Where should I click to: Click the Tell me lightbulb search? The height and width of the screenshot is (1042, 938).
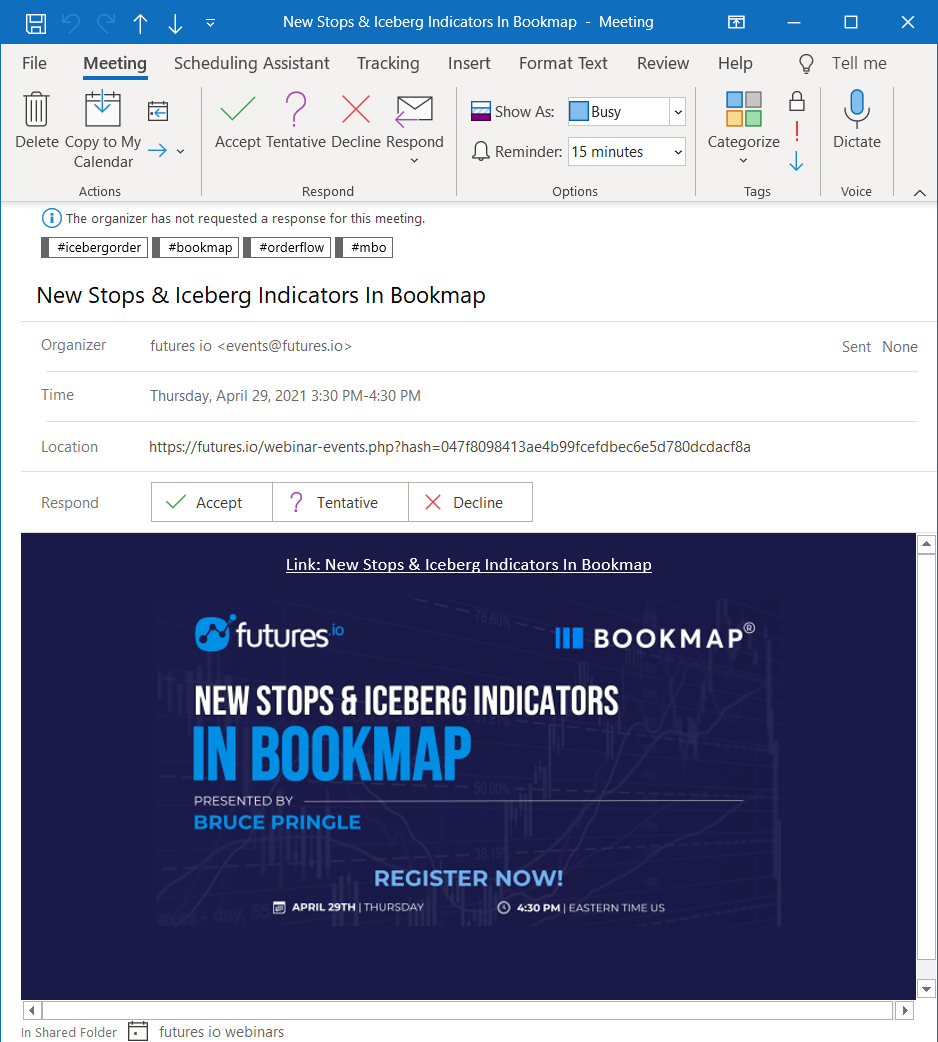coord(806,64)
